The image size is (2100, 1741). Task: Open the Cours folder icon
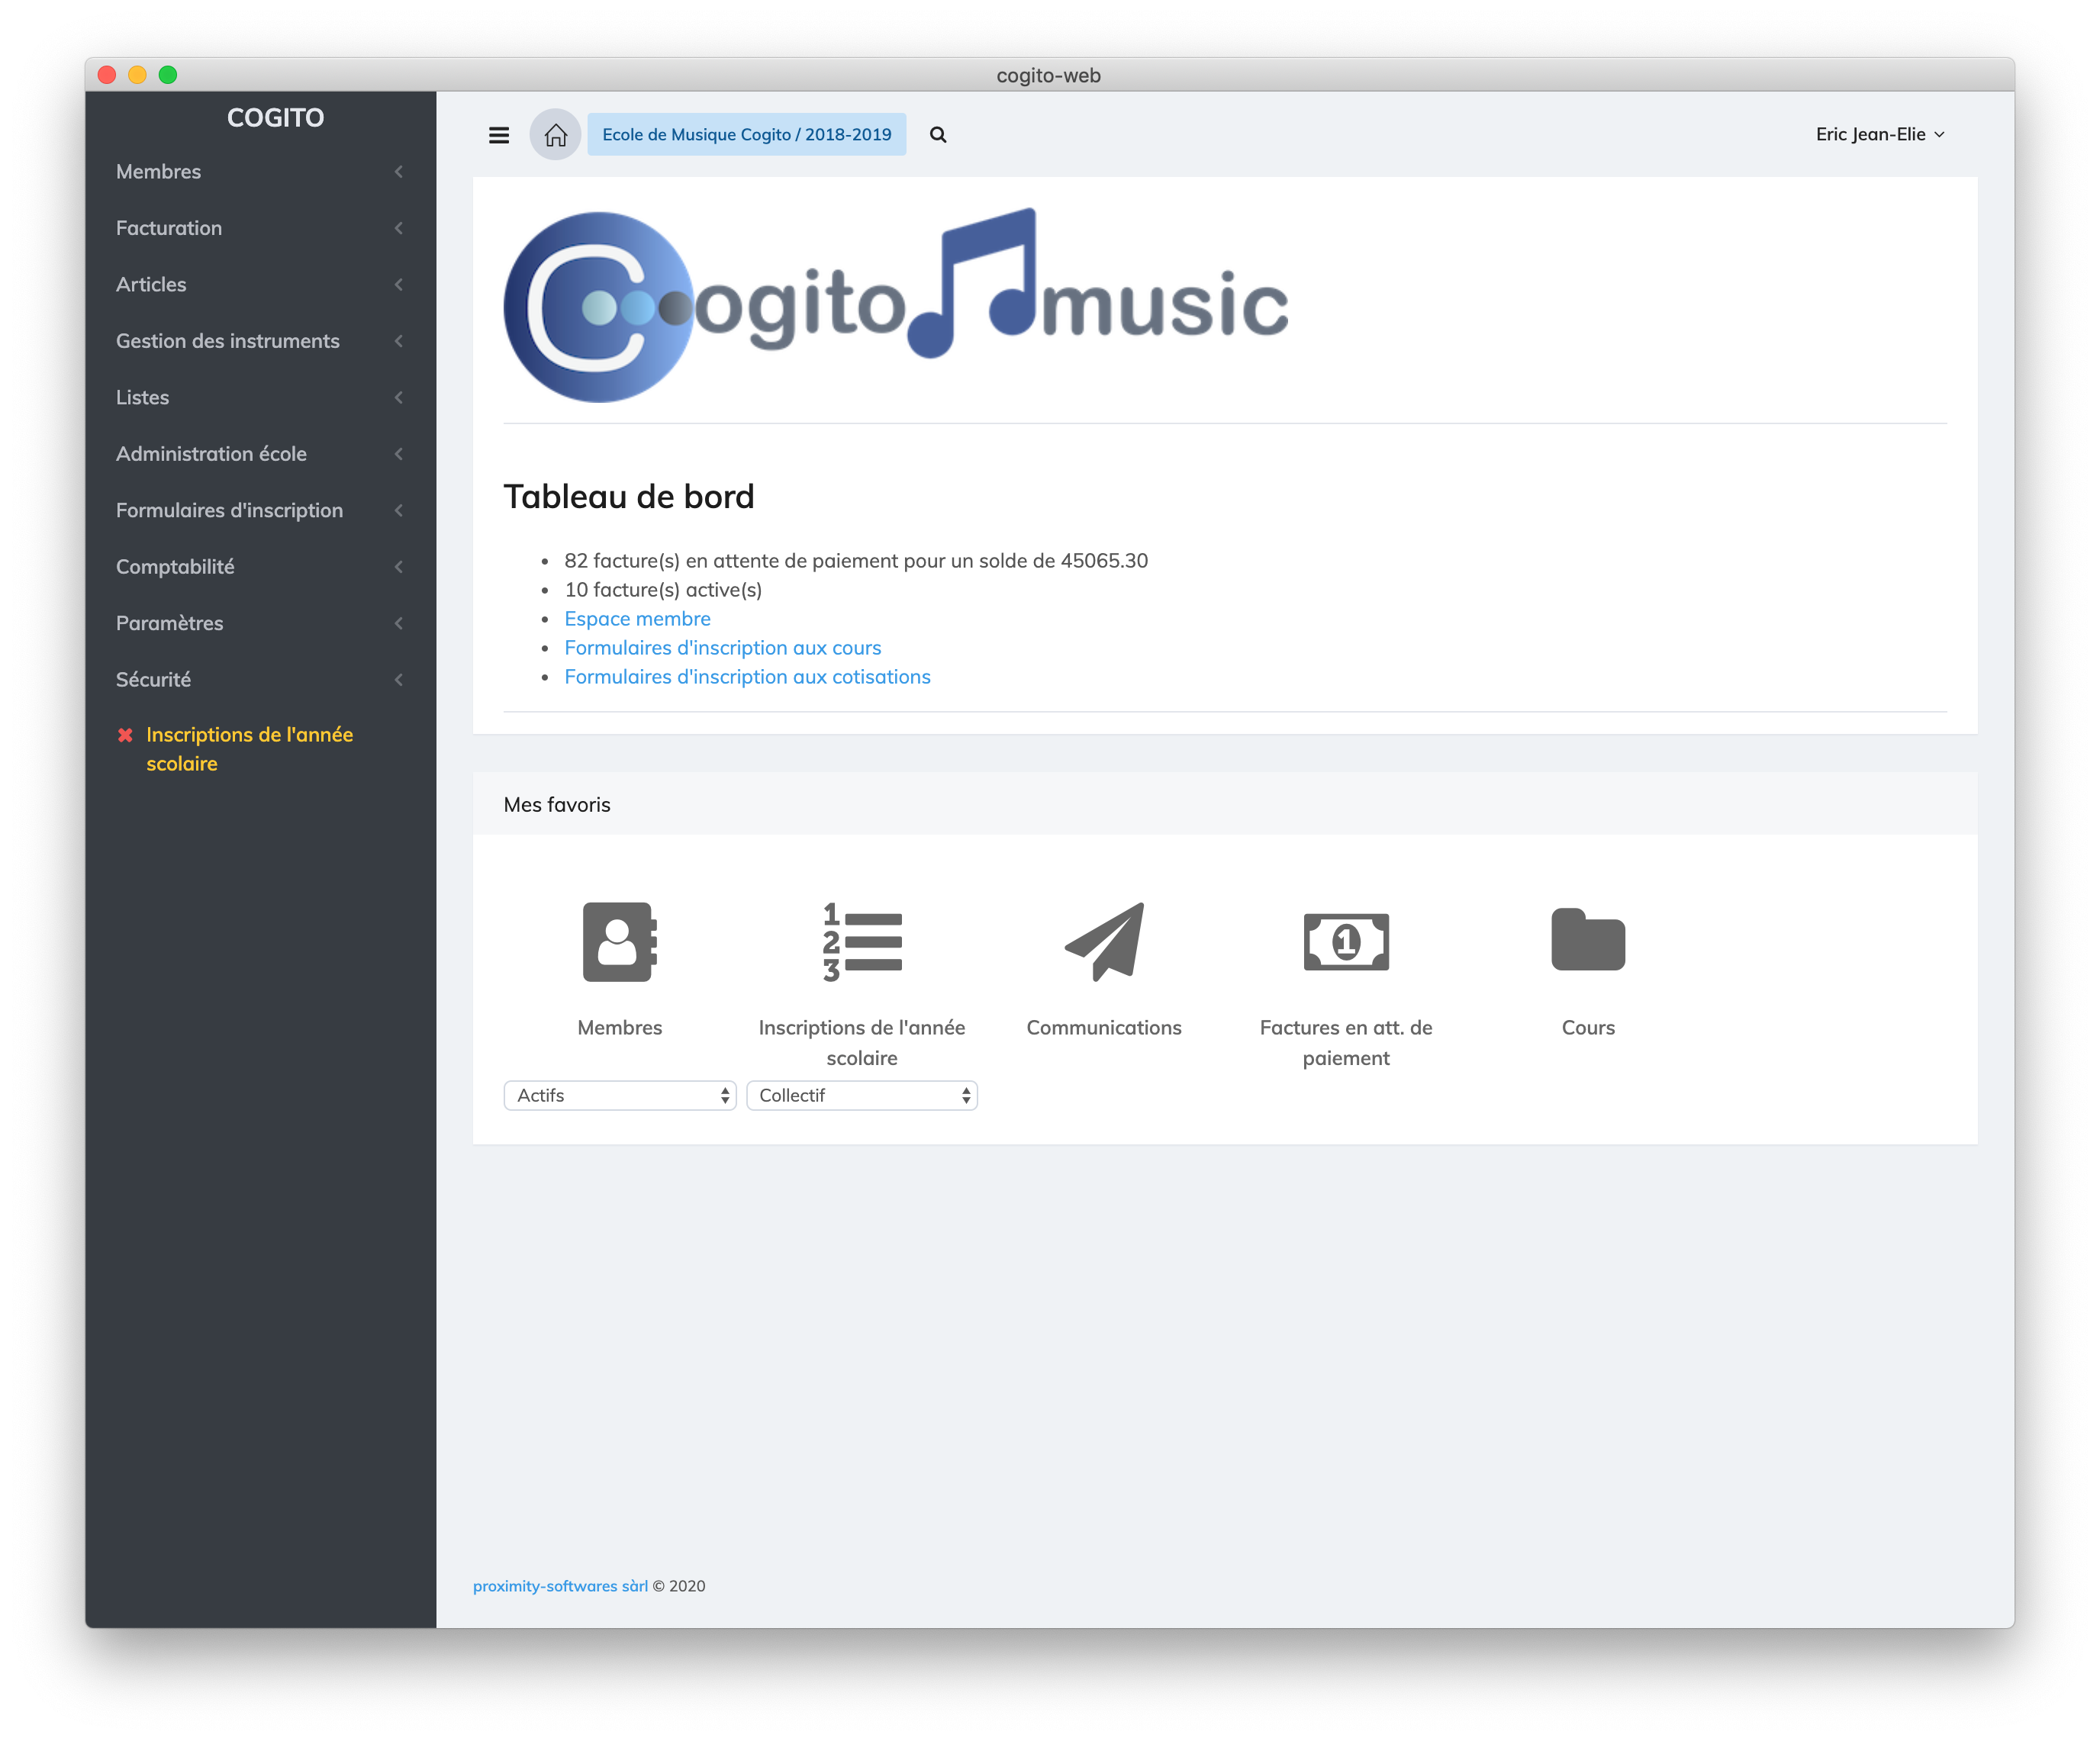click(x=1587, y=940)
